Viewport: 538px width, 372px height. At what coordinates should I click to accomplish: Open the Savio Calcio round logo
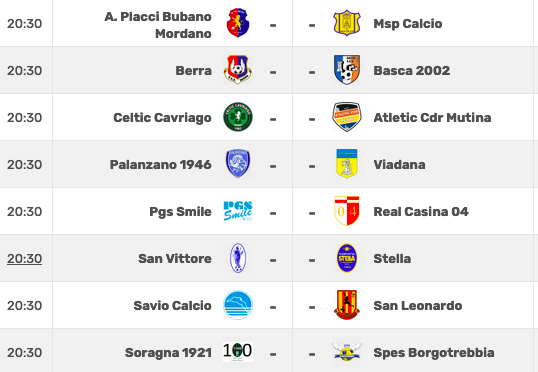click(x=238, y=305)
